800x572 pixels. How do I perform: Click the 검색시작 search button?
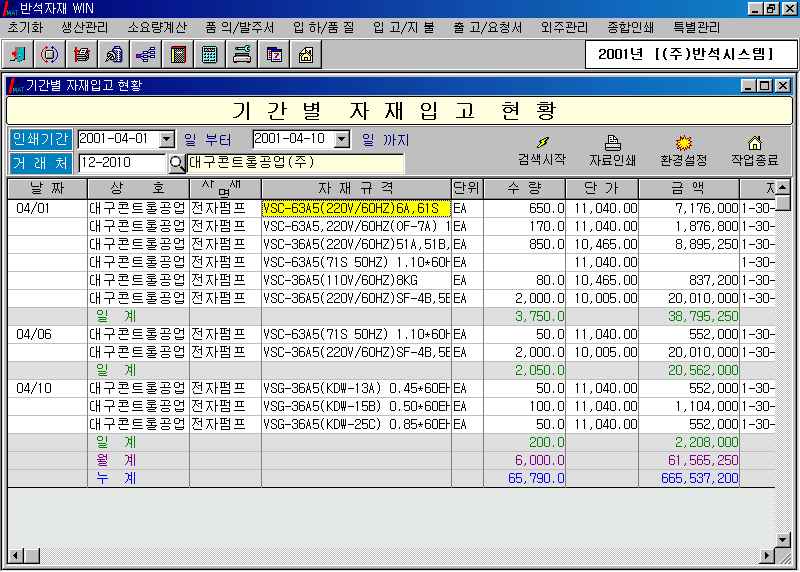pyautogui.click(x=542, y=151)
